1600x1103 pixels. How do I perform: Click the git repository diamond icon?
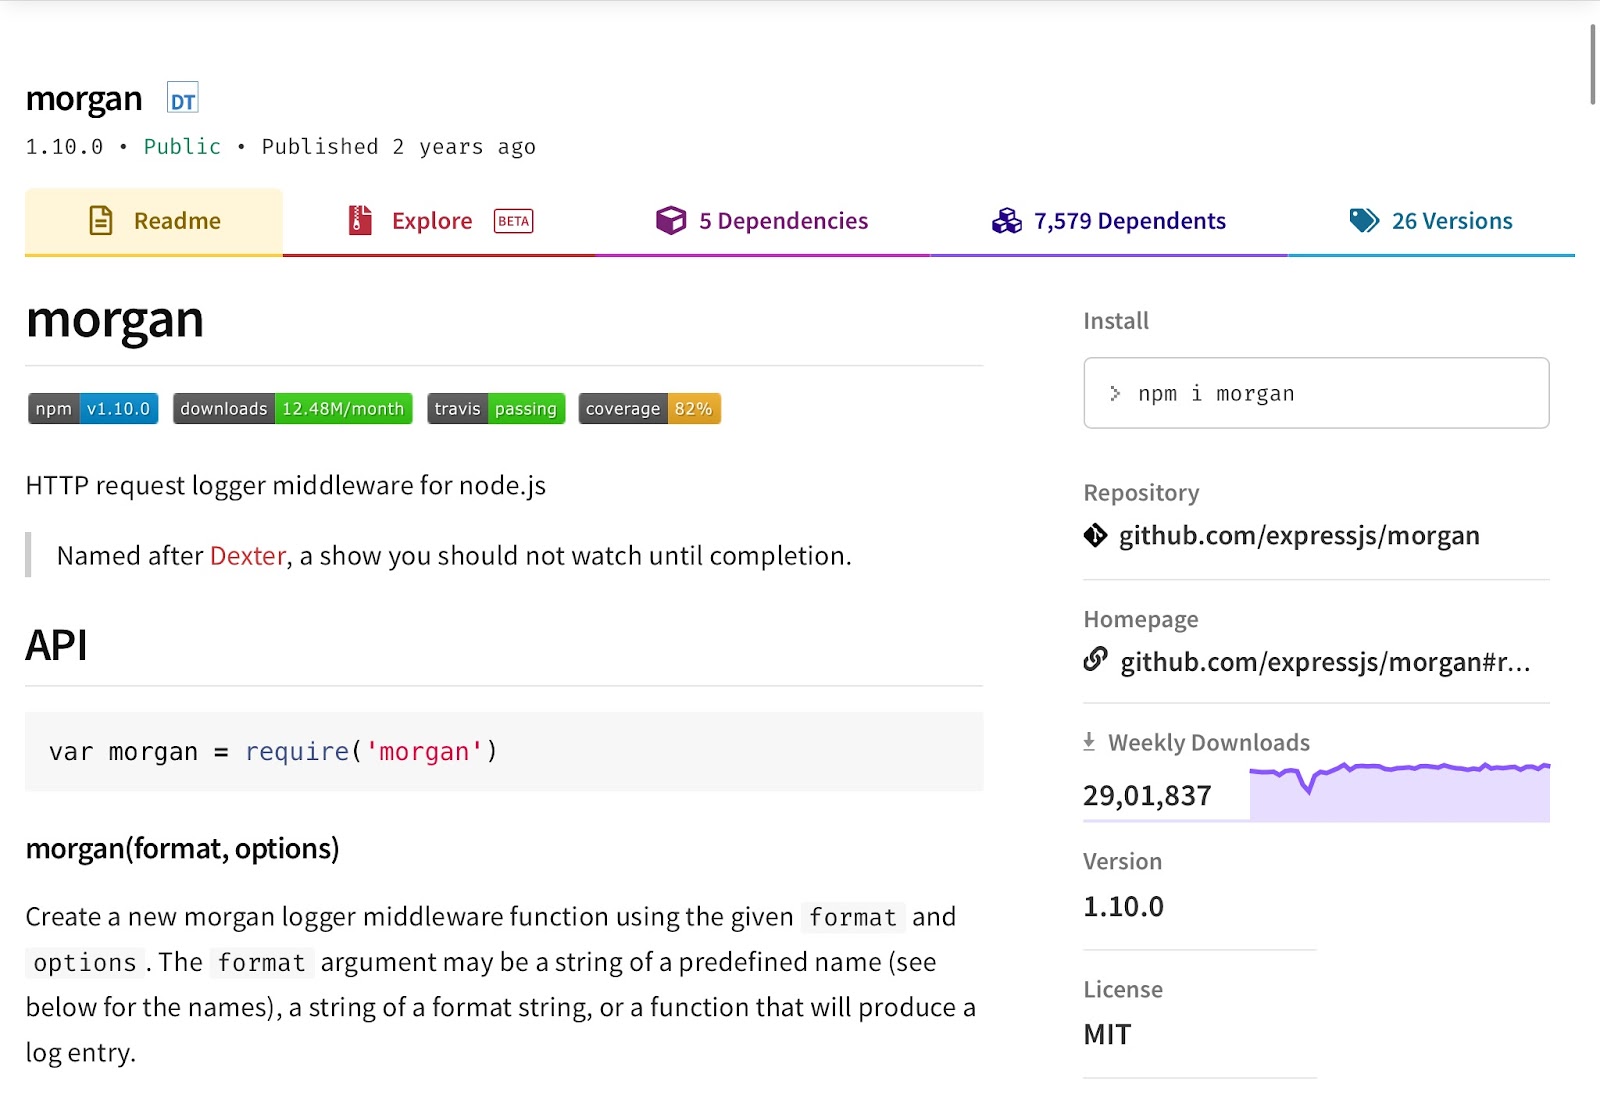pos(1095,536)
